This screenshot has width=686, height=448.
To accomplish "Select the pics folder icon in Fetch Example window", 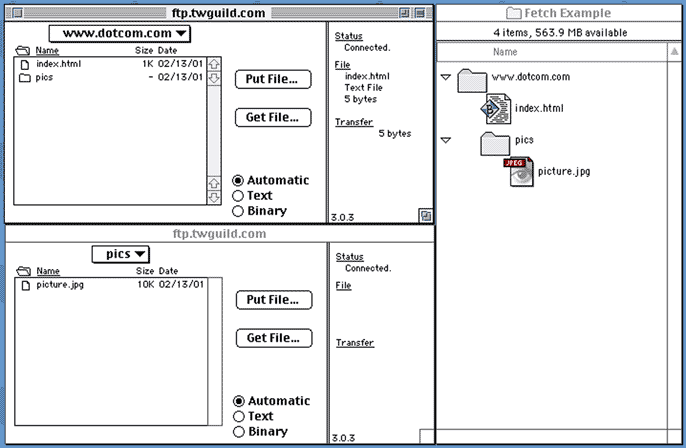I will pos(495,144).
